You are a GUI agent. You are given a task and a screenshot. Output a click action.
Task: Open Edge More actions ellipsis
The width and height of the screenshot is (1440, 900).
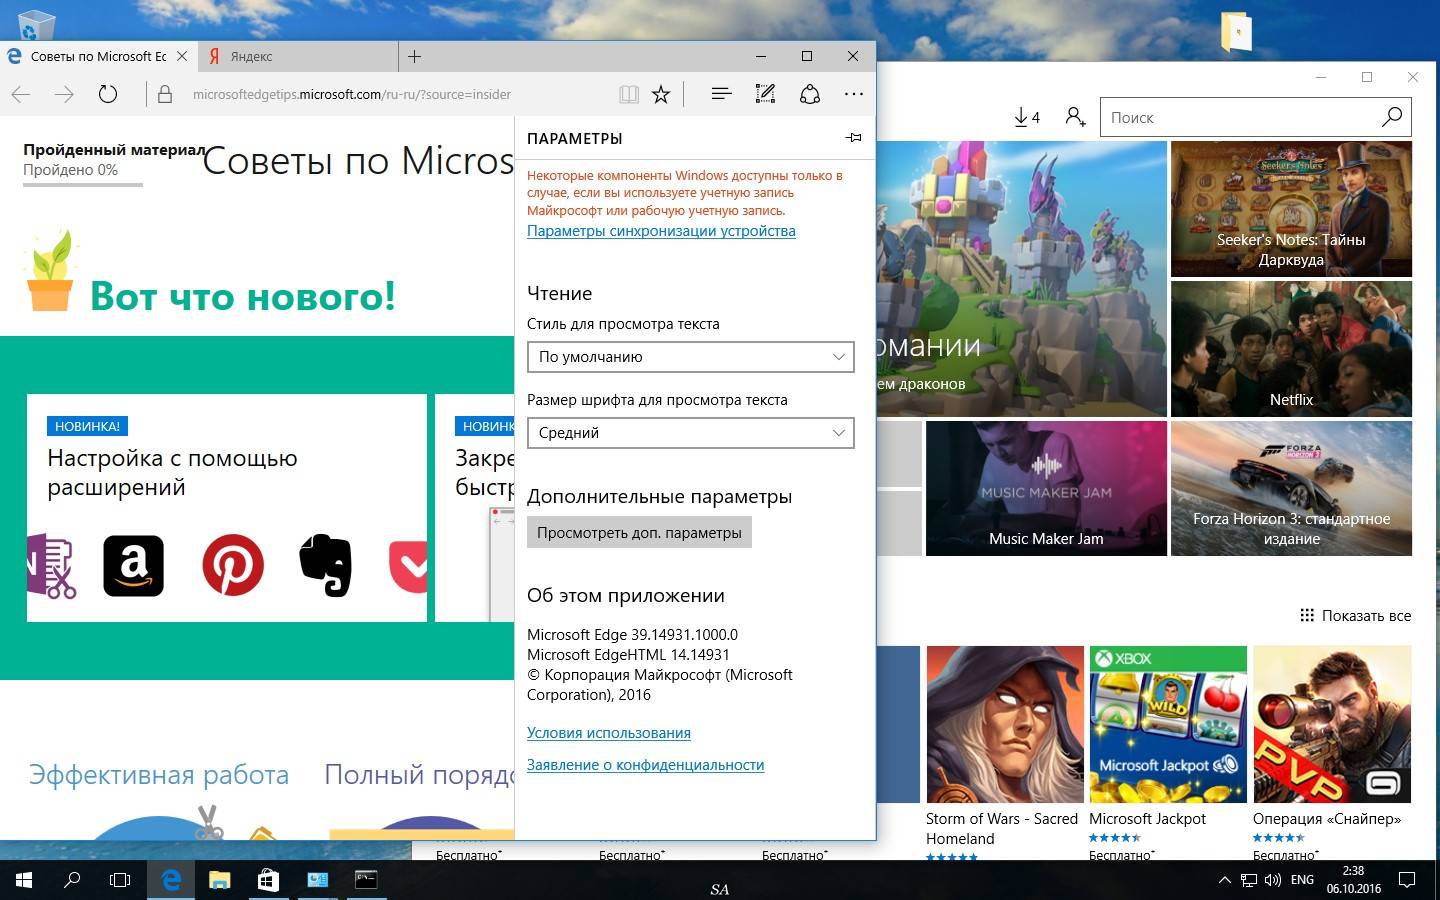pos(853,94)
